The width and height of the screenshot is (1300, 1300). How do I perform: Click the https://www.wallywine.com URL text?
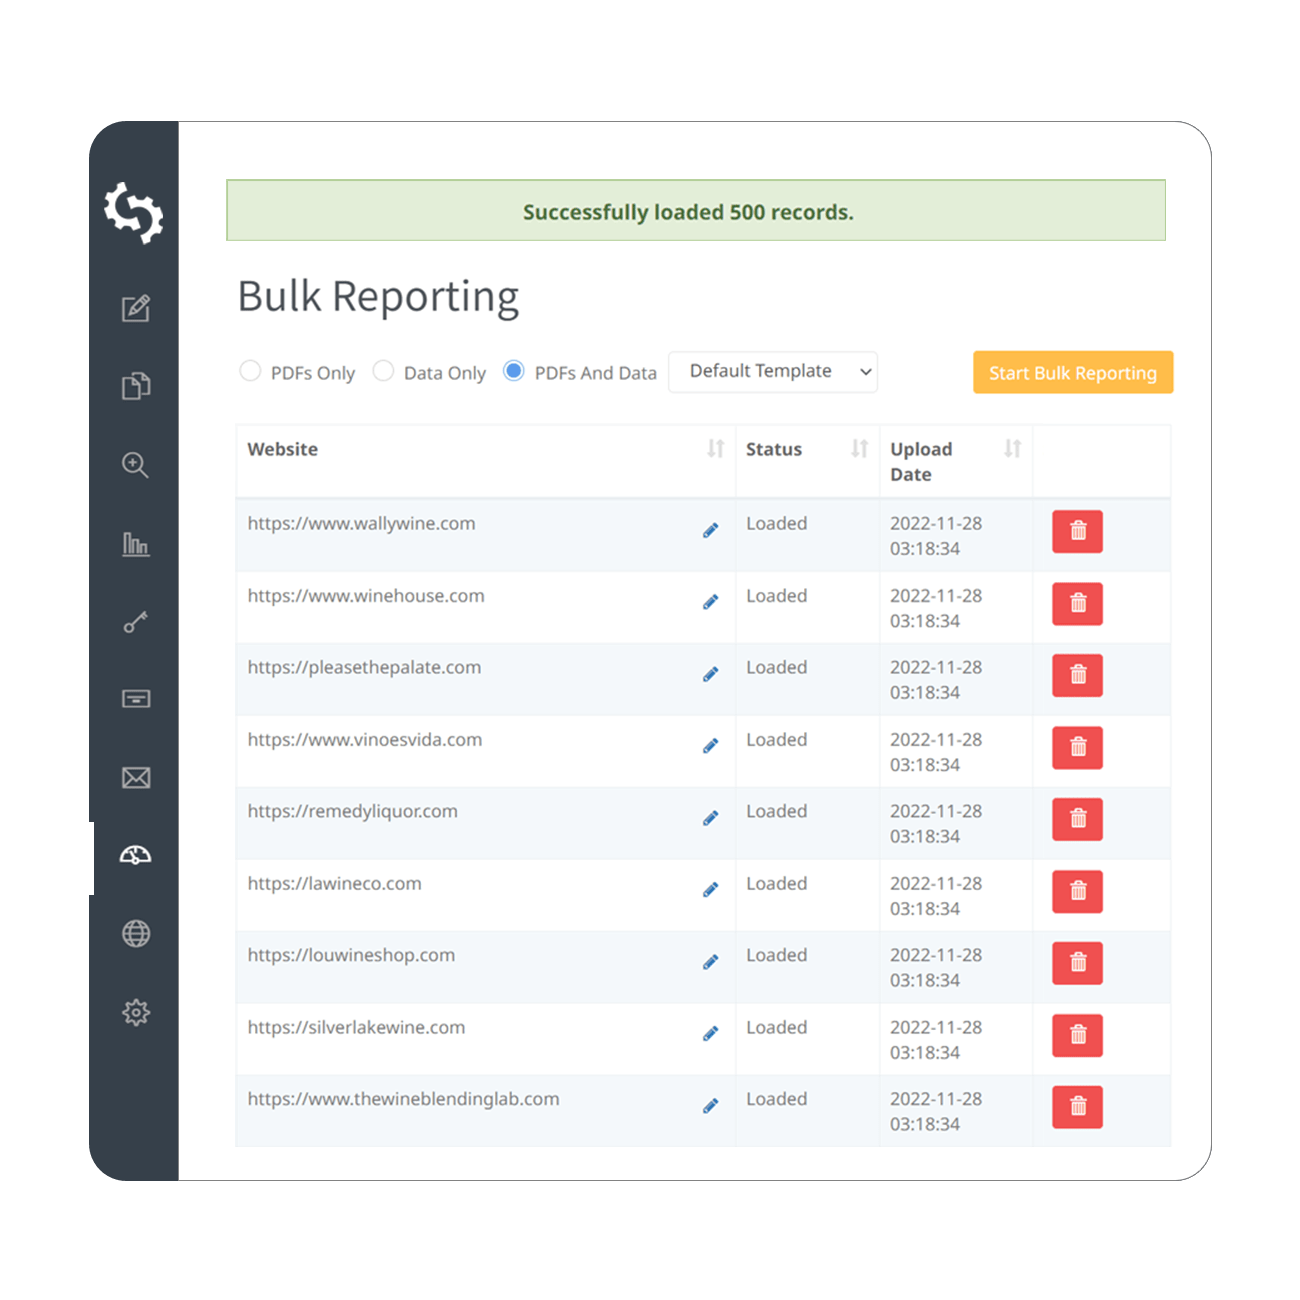[x=361, y=524]
